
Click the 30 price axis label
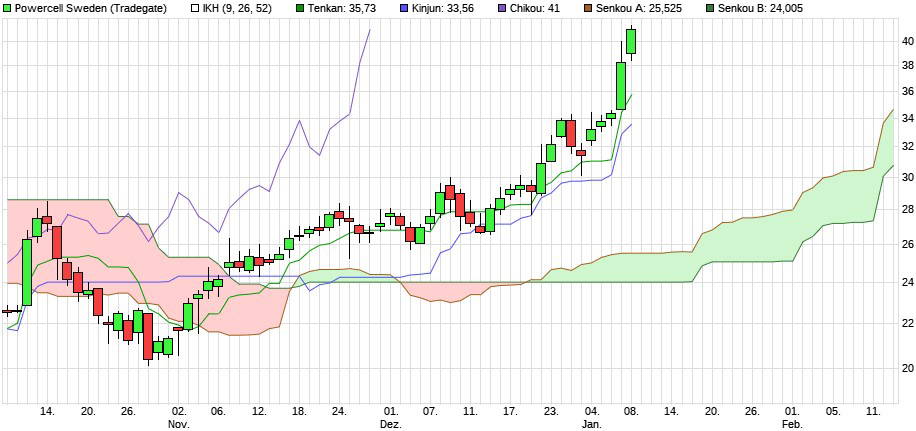(x=907, y=177)
